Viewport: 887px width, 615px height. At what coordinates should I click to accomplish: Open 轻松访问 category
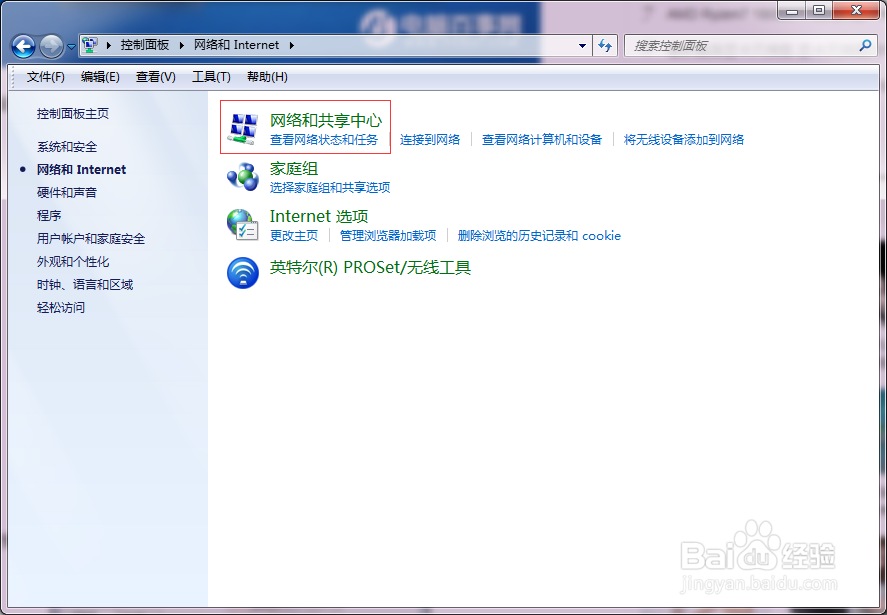coord(61,308)
